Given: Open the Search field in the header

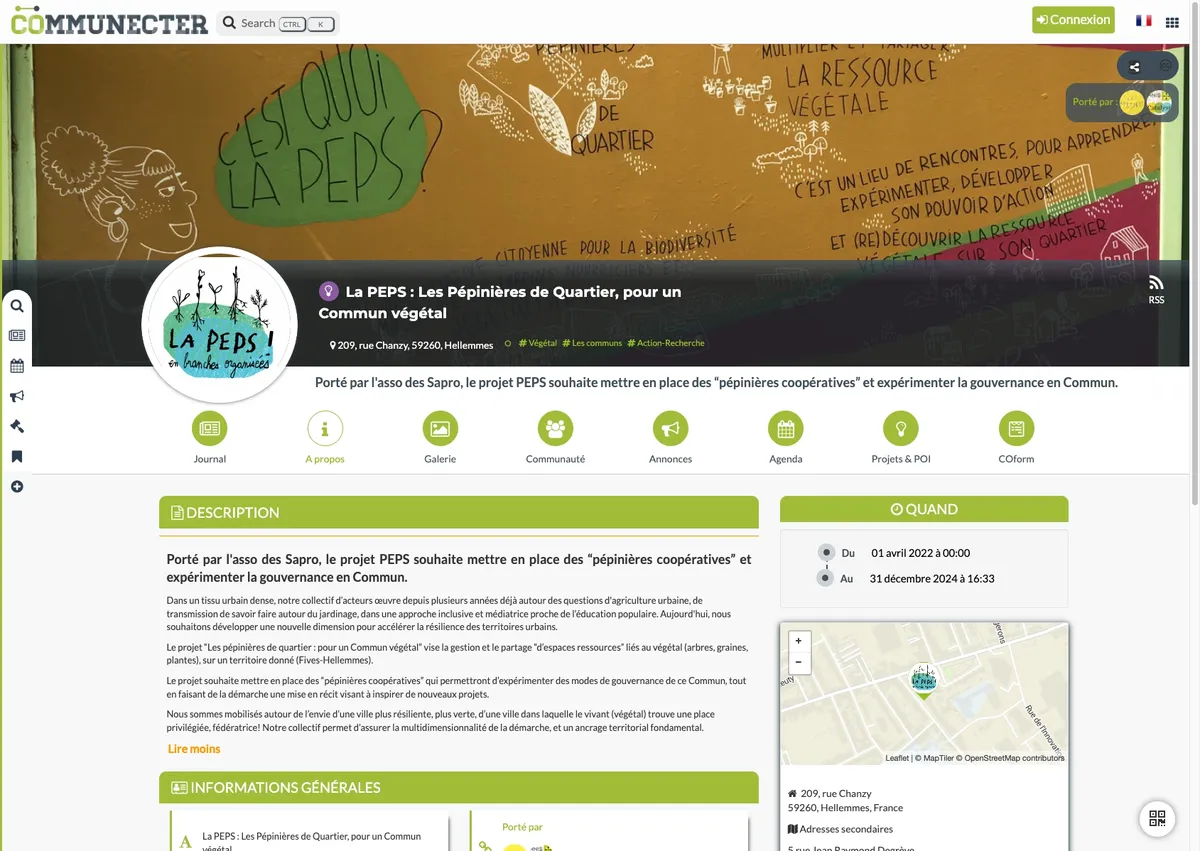Looking at the screenshot, I should (278, 23).
